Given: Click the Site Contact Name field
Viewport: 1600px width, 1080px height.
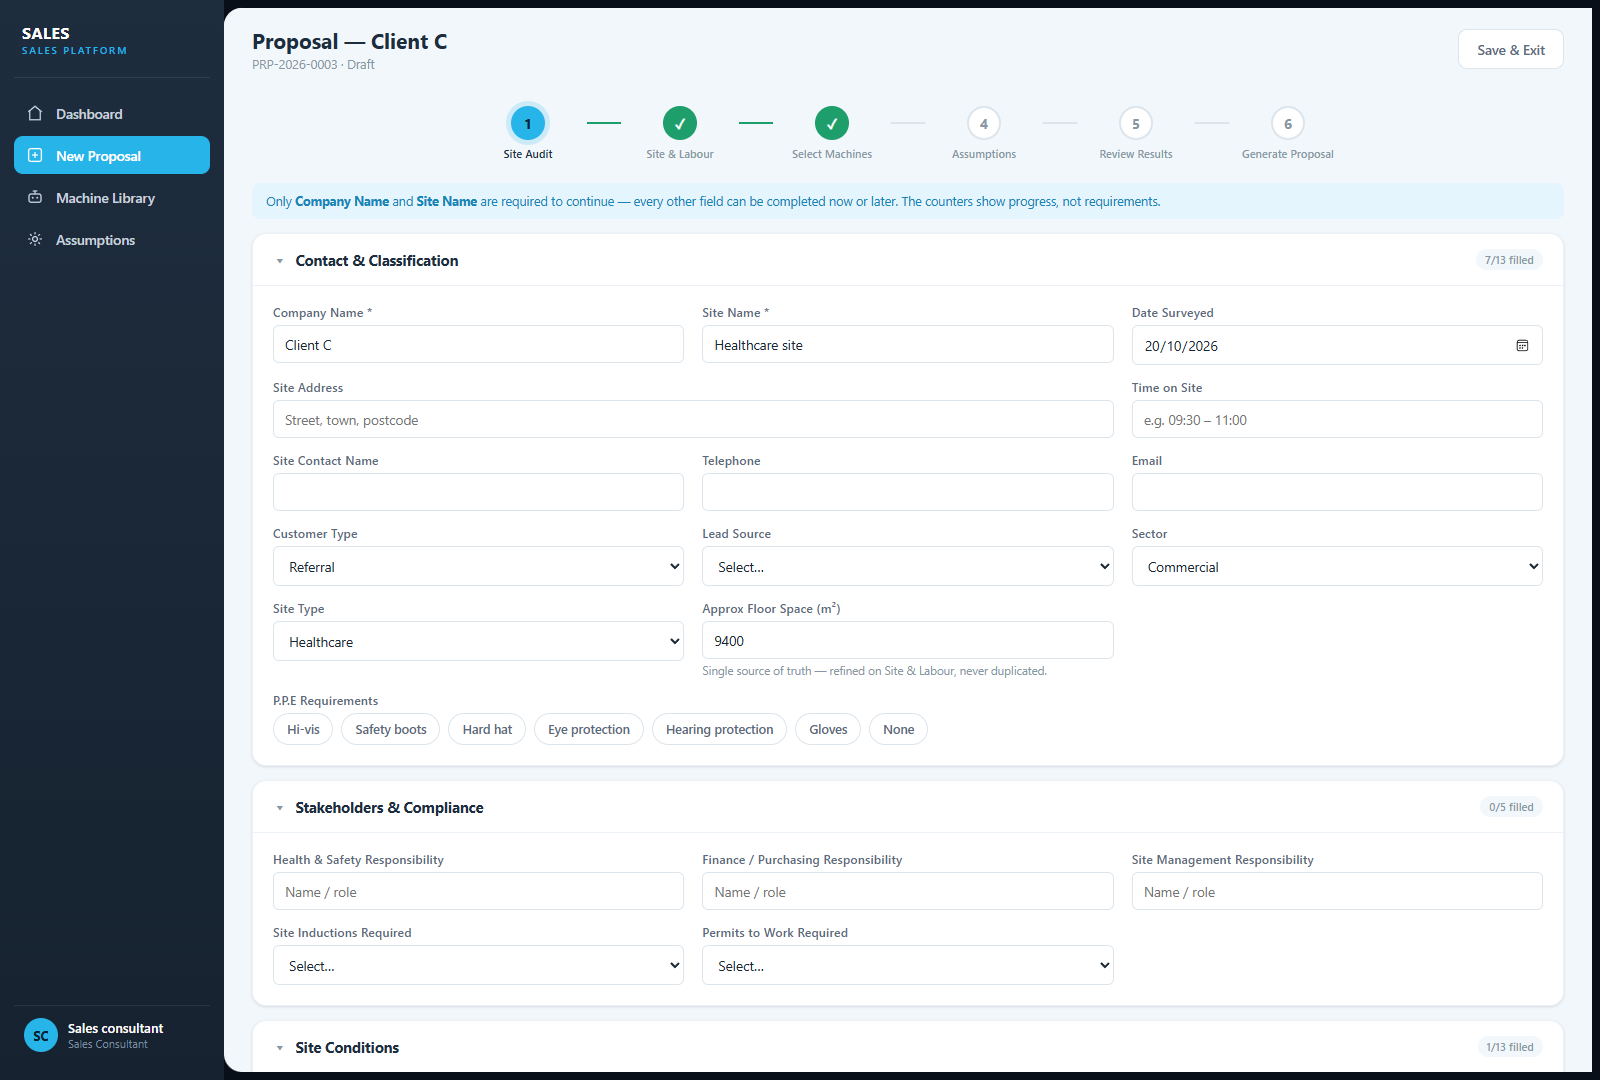Looking at the screenshot, I should [478, 492].
